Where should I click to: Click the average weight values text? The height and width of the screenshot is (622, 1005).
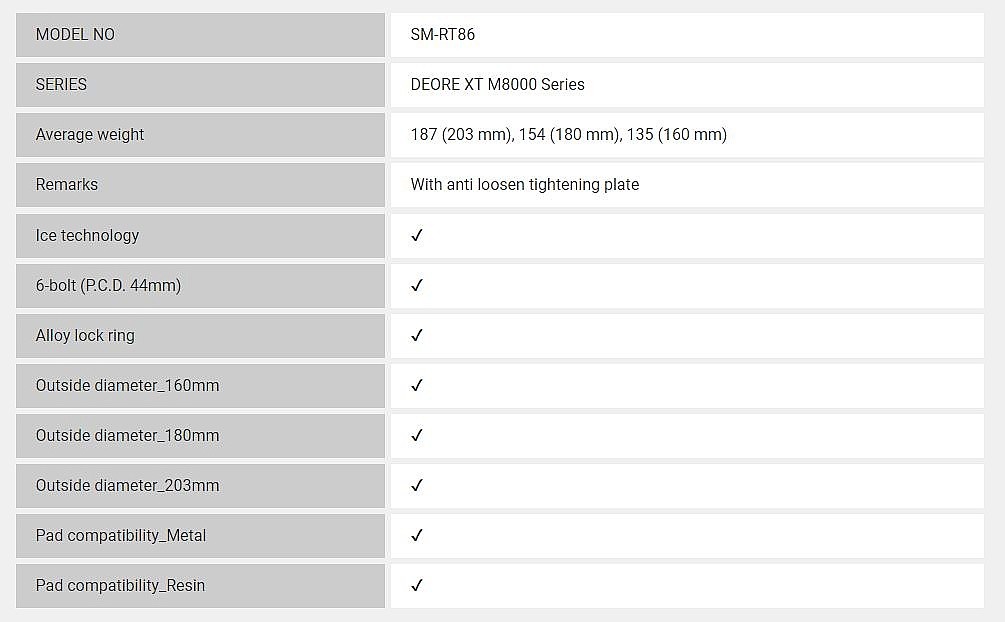pyautogui.click(x=568, y=134)
